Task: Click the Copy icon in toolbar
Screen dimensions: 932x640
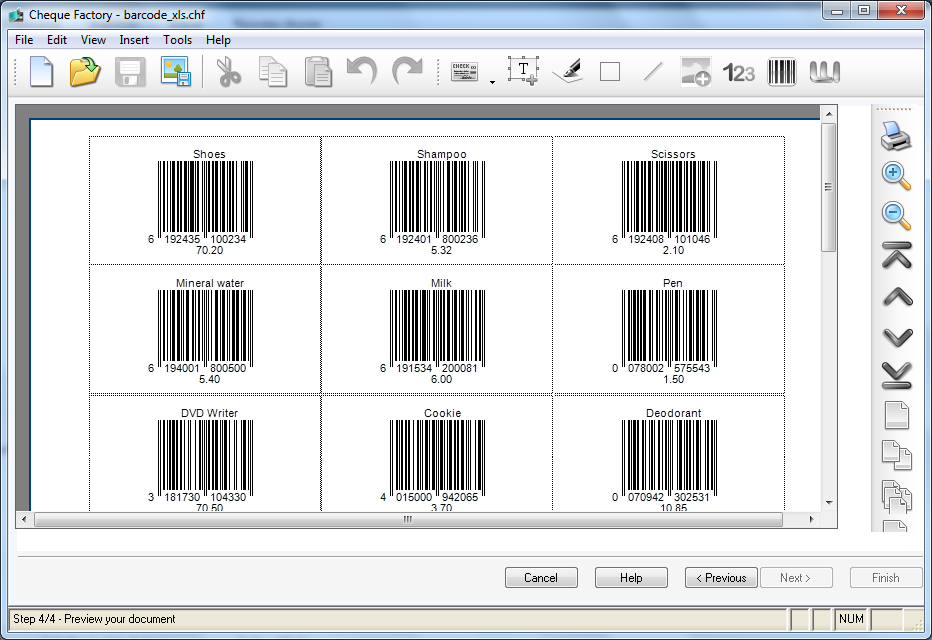Action: [273, 72]
